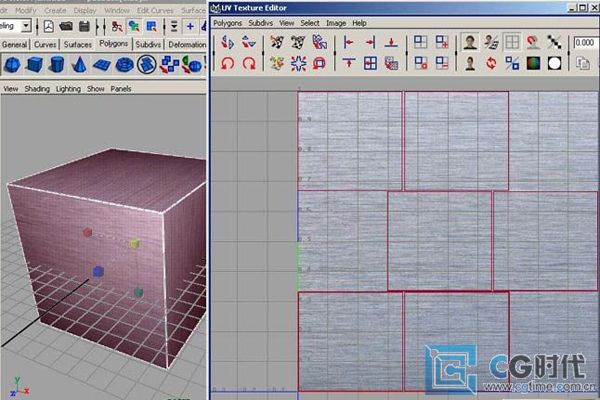
Task: Open Select menu in UV Texture Editor
Action: [x=310, y=23]
